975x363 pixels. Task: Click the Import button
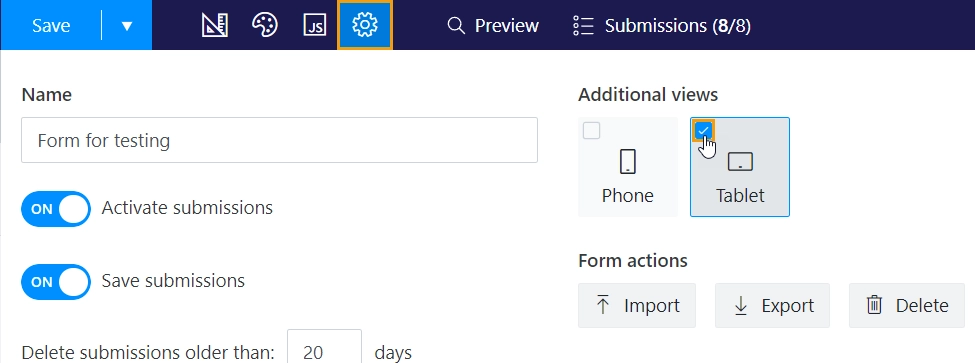(x=637, y=305)
